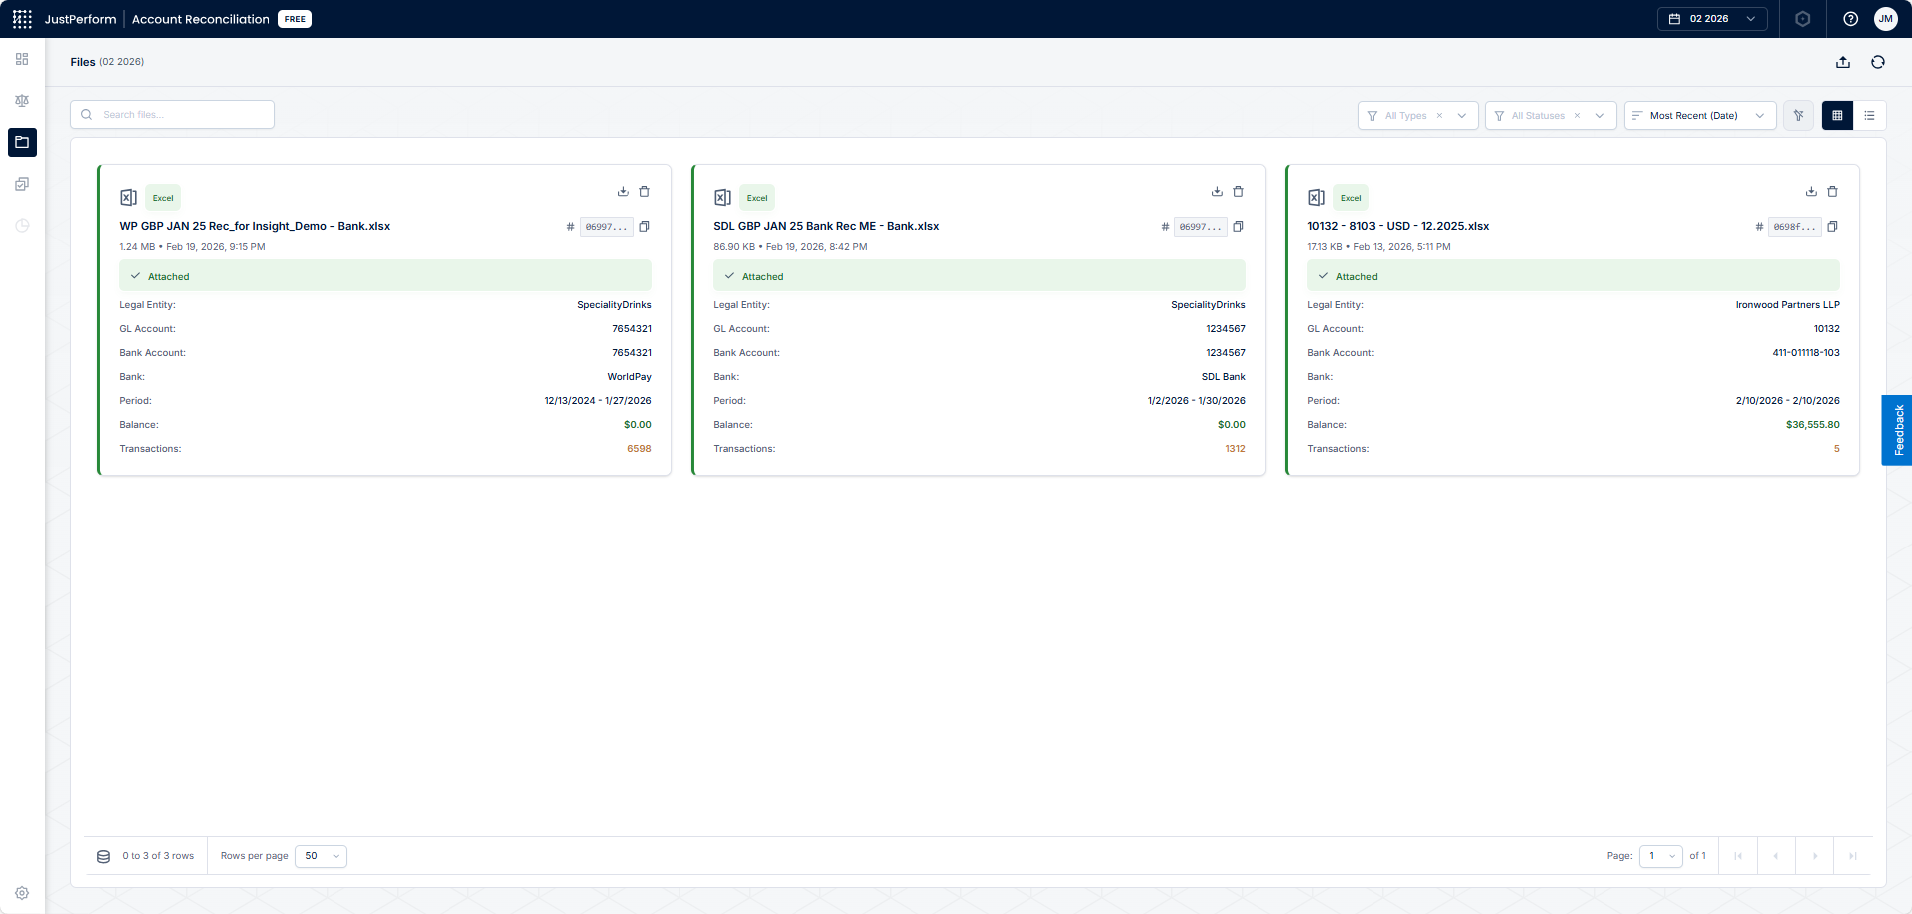This screenshot has width=1912, height=914.
Task: Open settings gear at sidebar bottom
Action: [x=22, y=893]
